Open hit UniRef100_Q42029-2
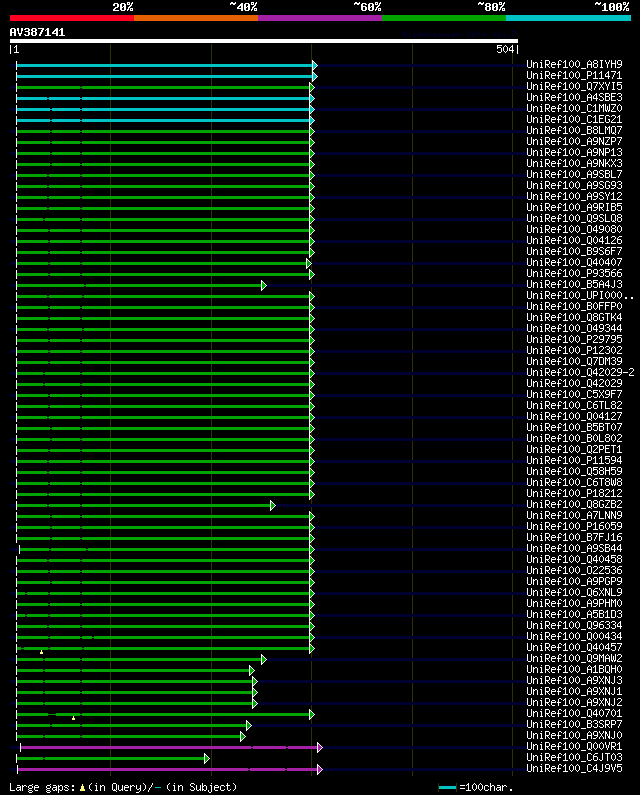The height and width of the screenshot is (795, 640). pyautogui.click(x=580, y=373)
